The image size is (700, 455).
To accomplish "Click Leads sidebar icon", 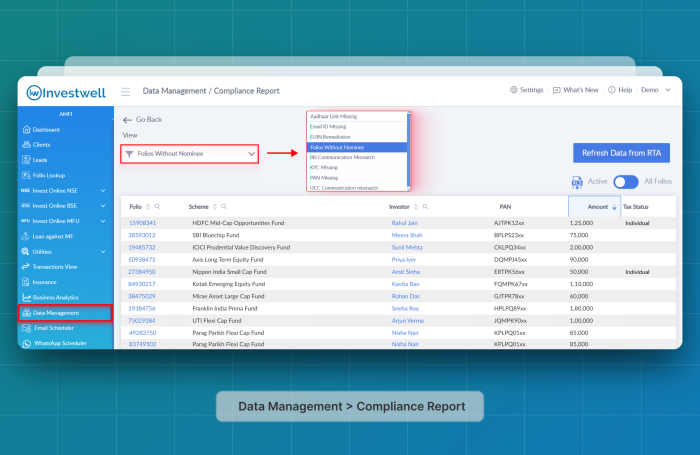I will coord(26,160).
